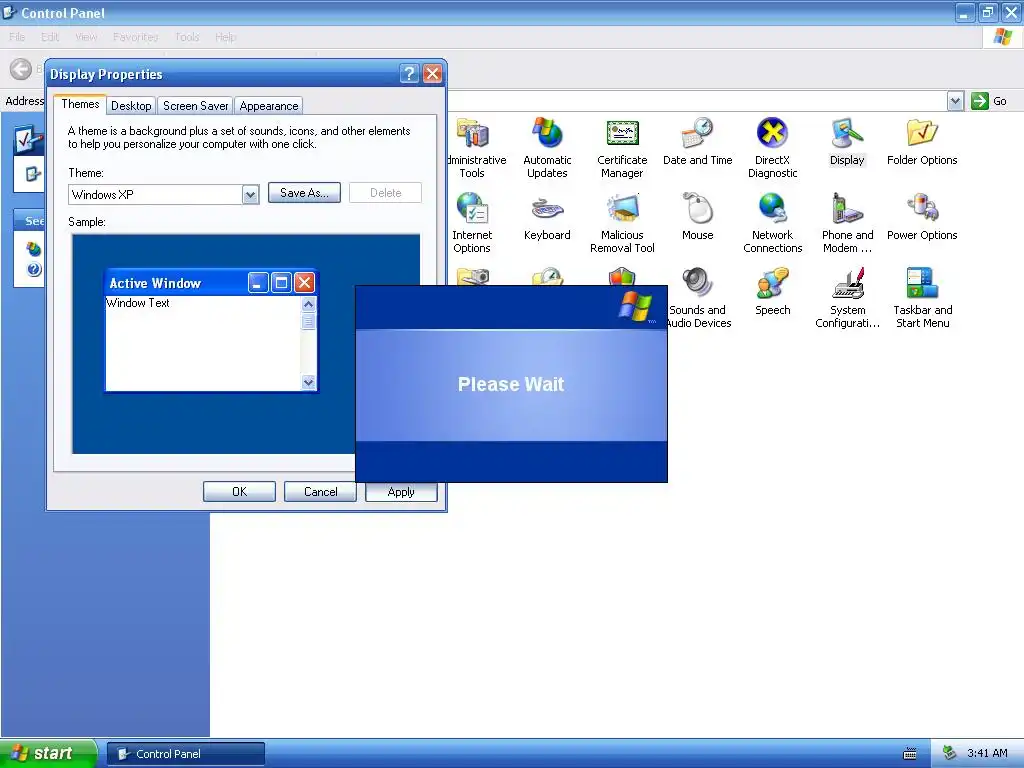This screenshot has height=768, width=1024.
Task: Click the Please Wait message text
Action: click(x=511, y=384)
